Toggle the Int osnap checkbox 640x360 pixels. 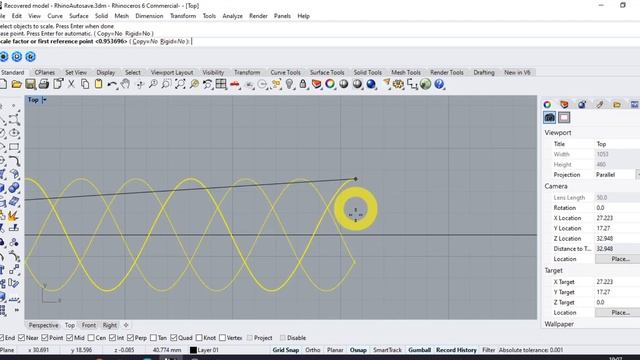[112, 338]
